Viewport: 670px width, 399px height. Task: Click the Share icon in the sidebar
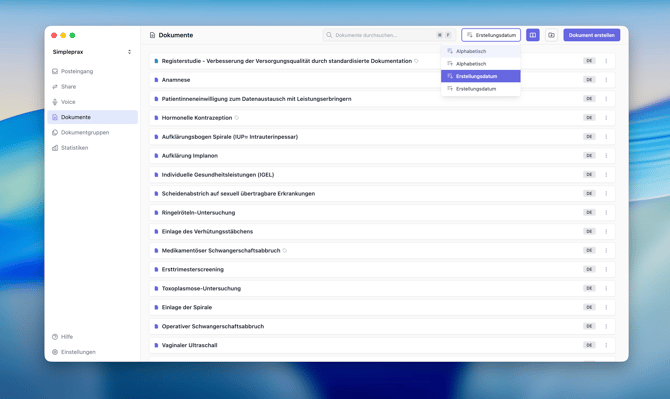[x=55, y=87]
